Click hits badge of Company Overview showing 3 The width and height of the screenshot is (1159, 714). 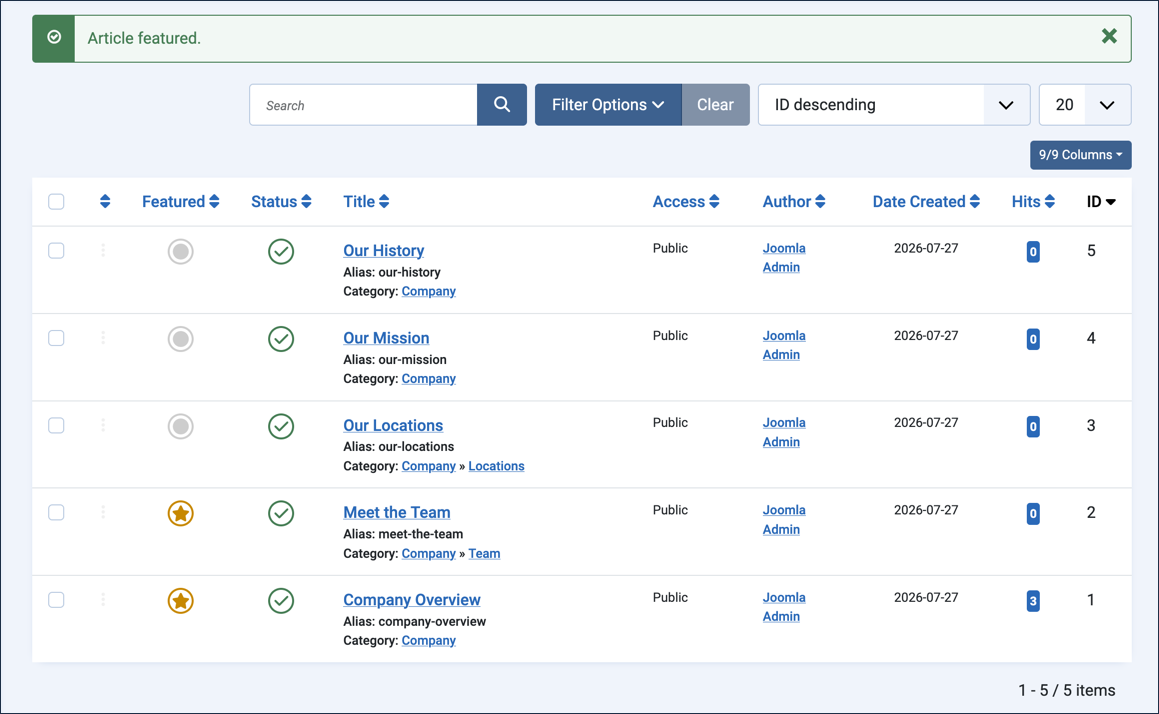[x=1033, y=601]
